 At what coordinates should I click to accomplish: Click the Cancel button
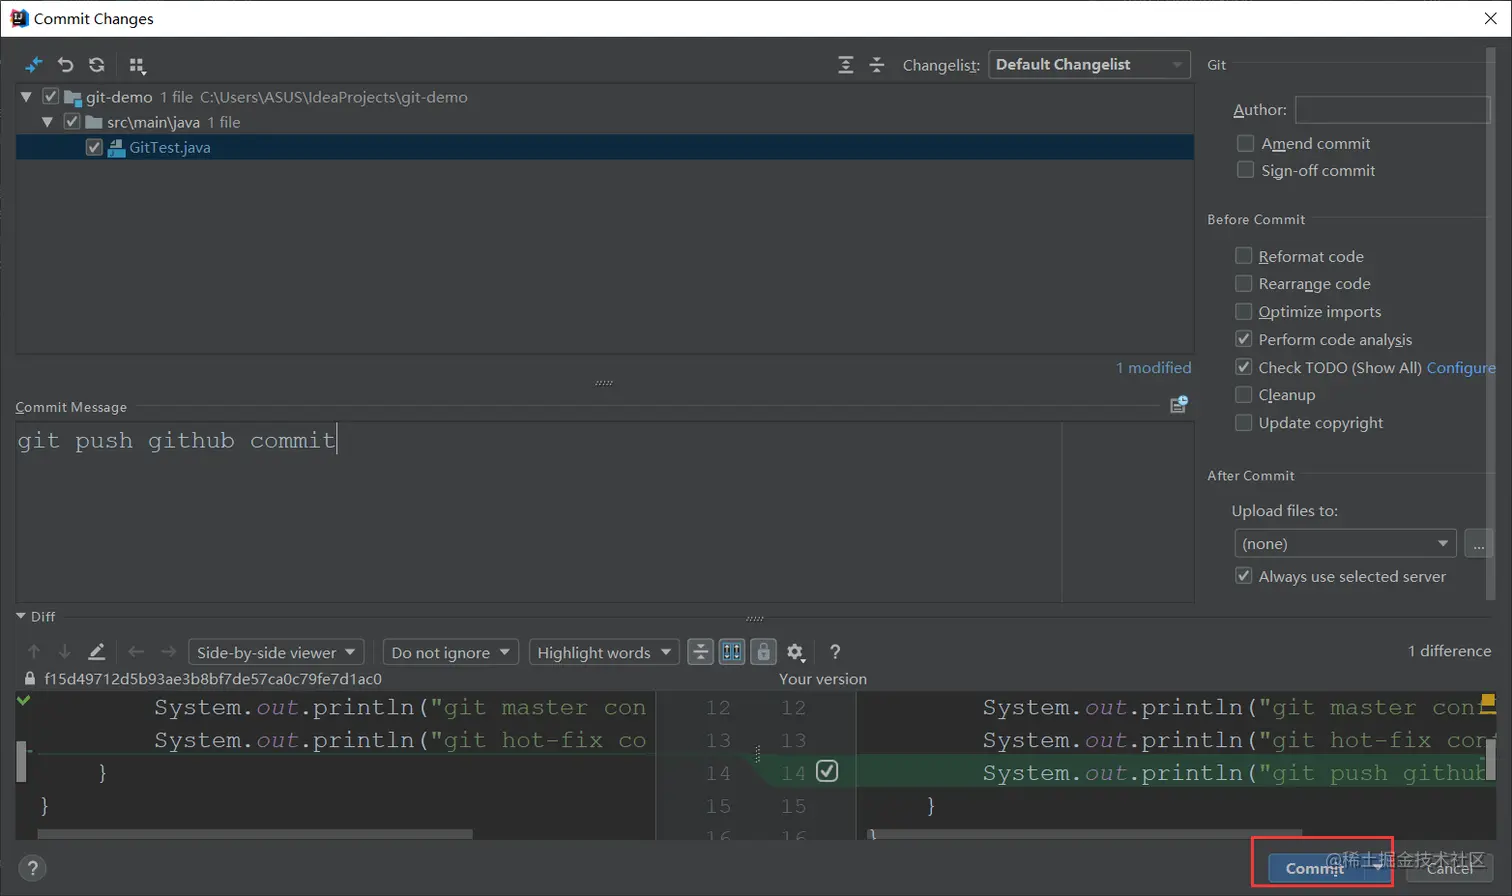(1449, 868)
